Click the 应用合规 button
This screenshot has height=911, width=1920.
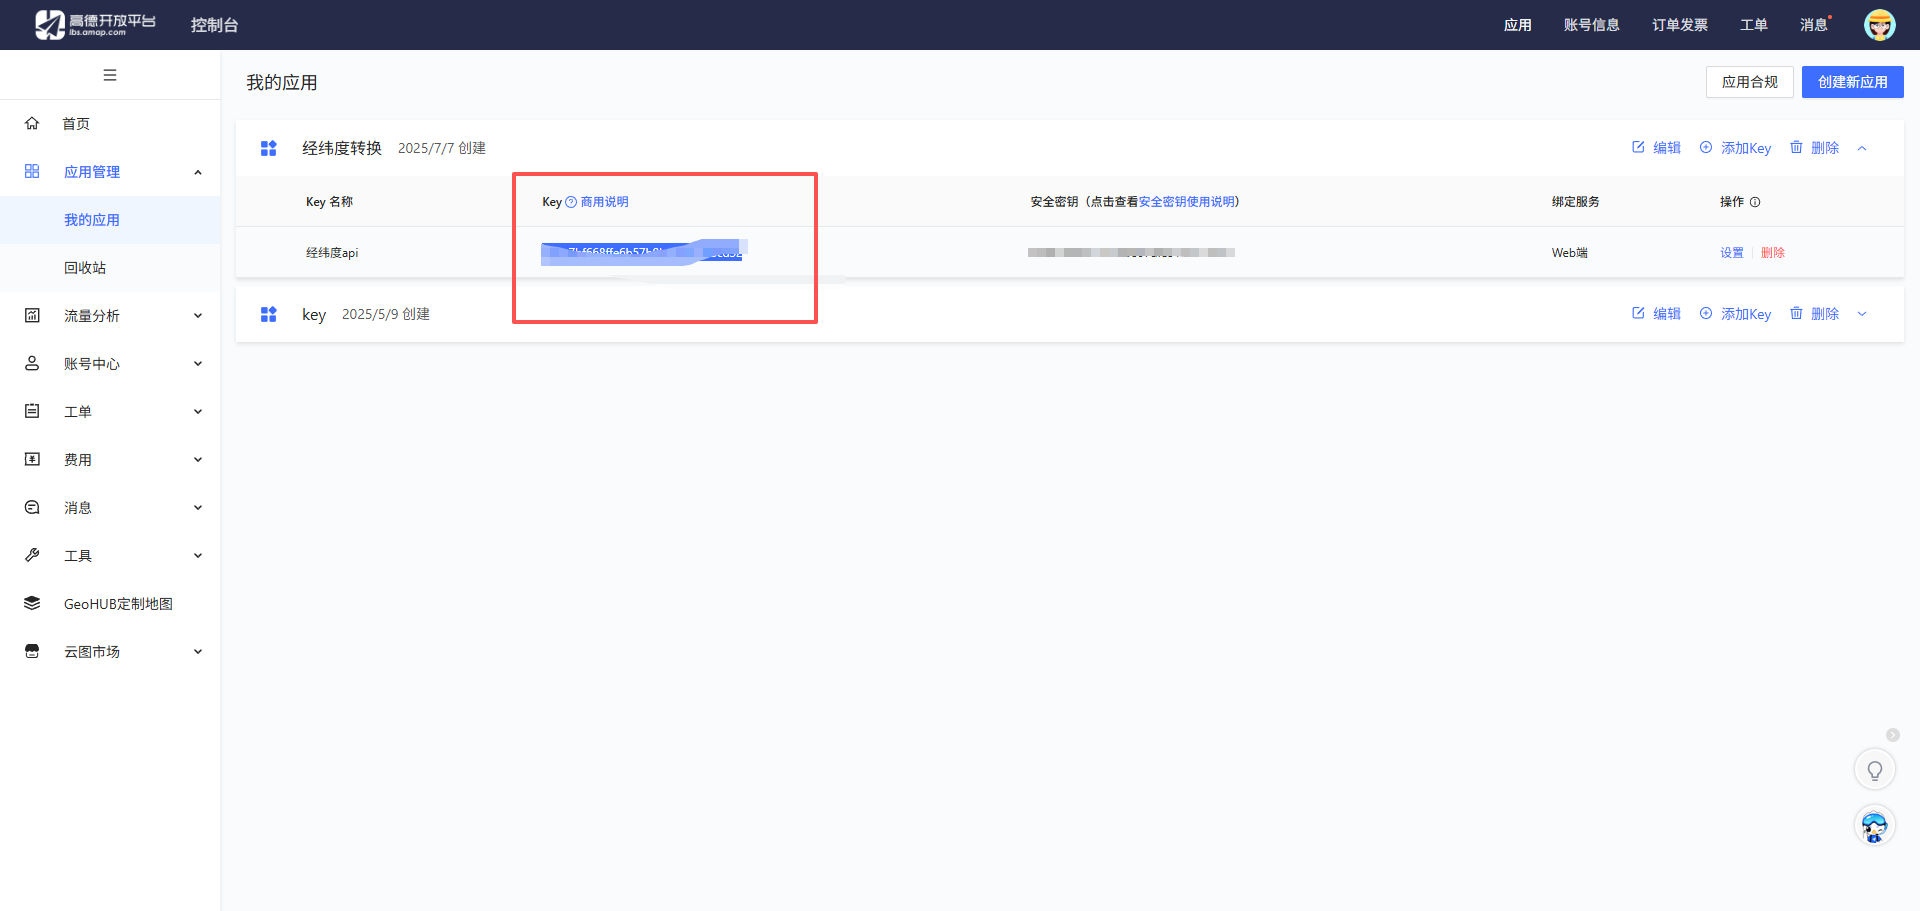pyautogui.click(x=1750, y=82)
